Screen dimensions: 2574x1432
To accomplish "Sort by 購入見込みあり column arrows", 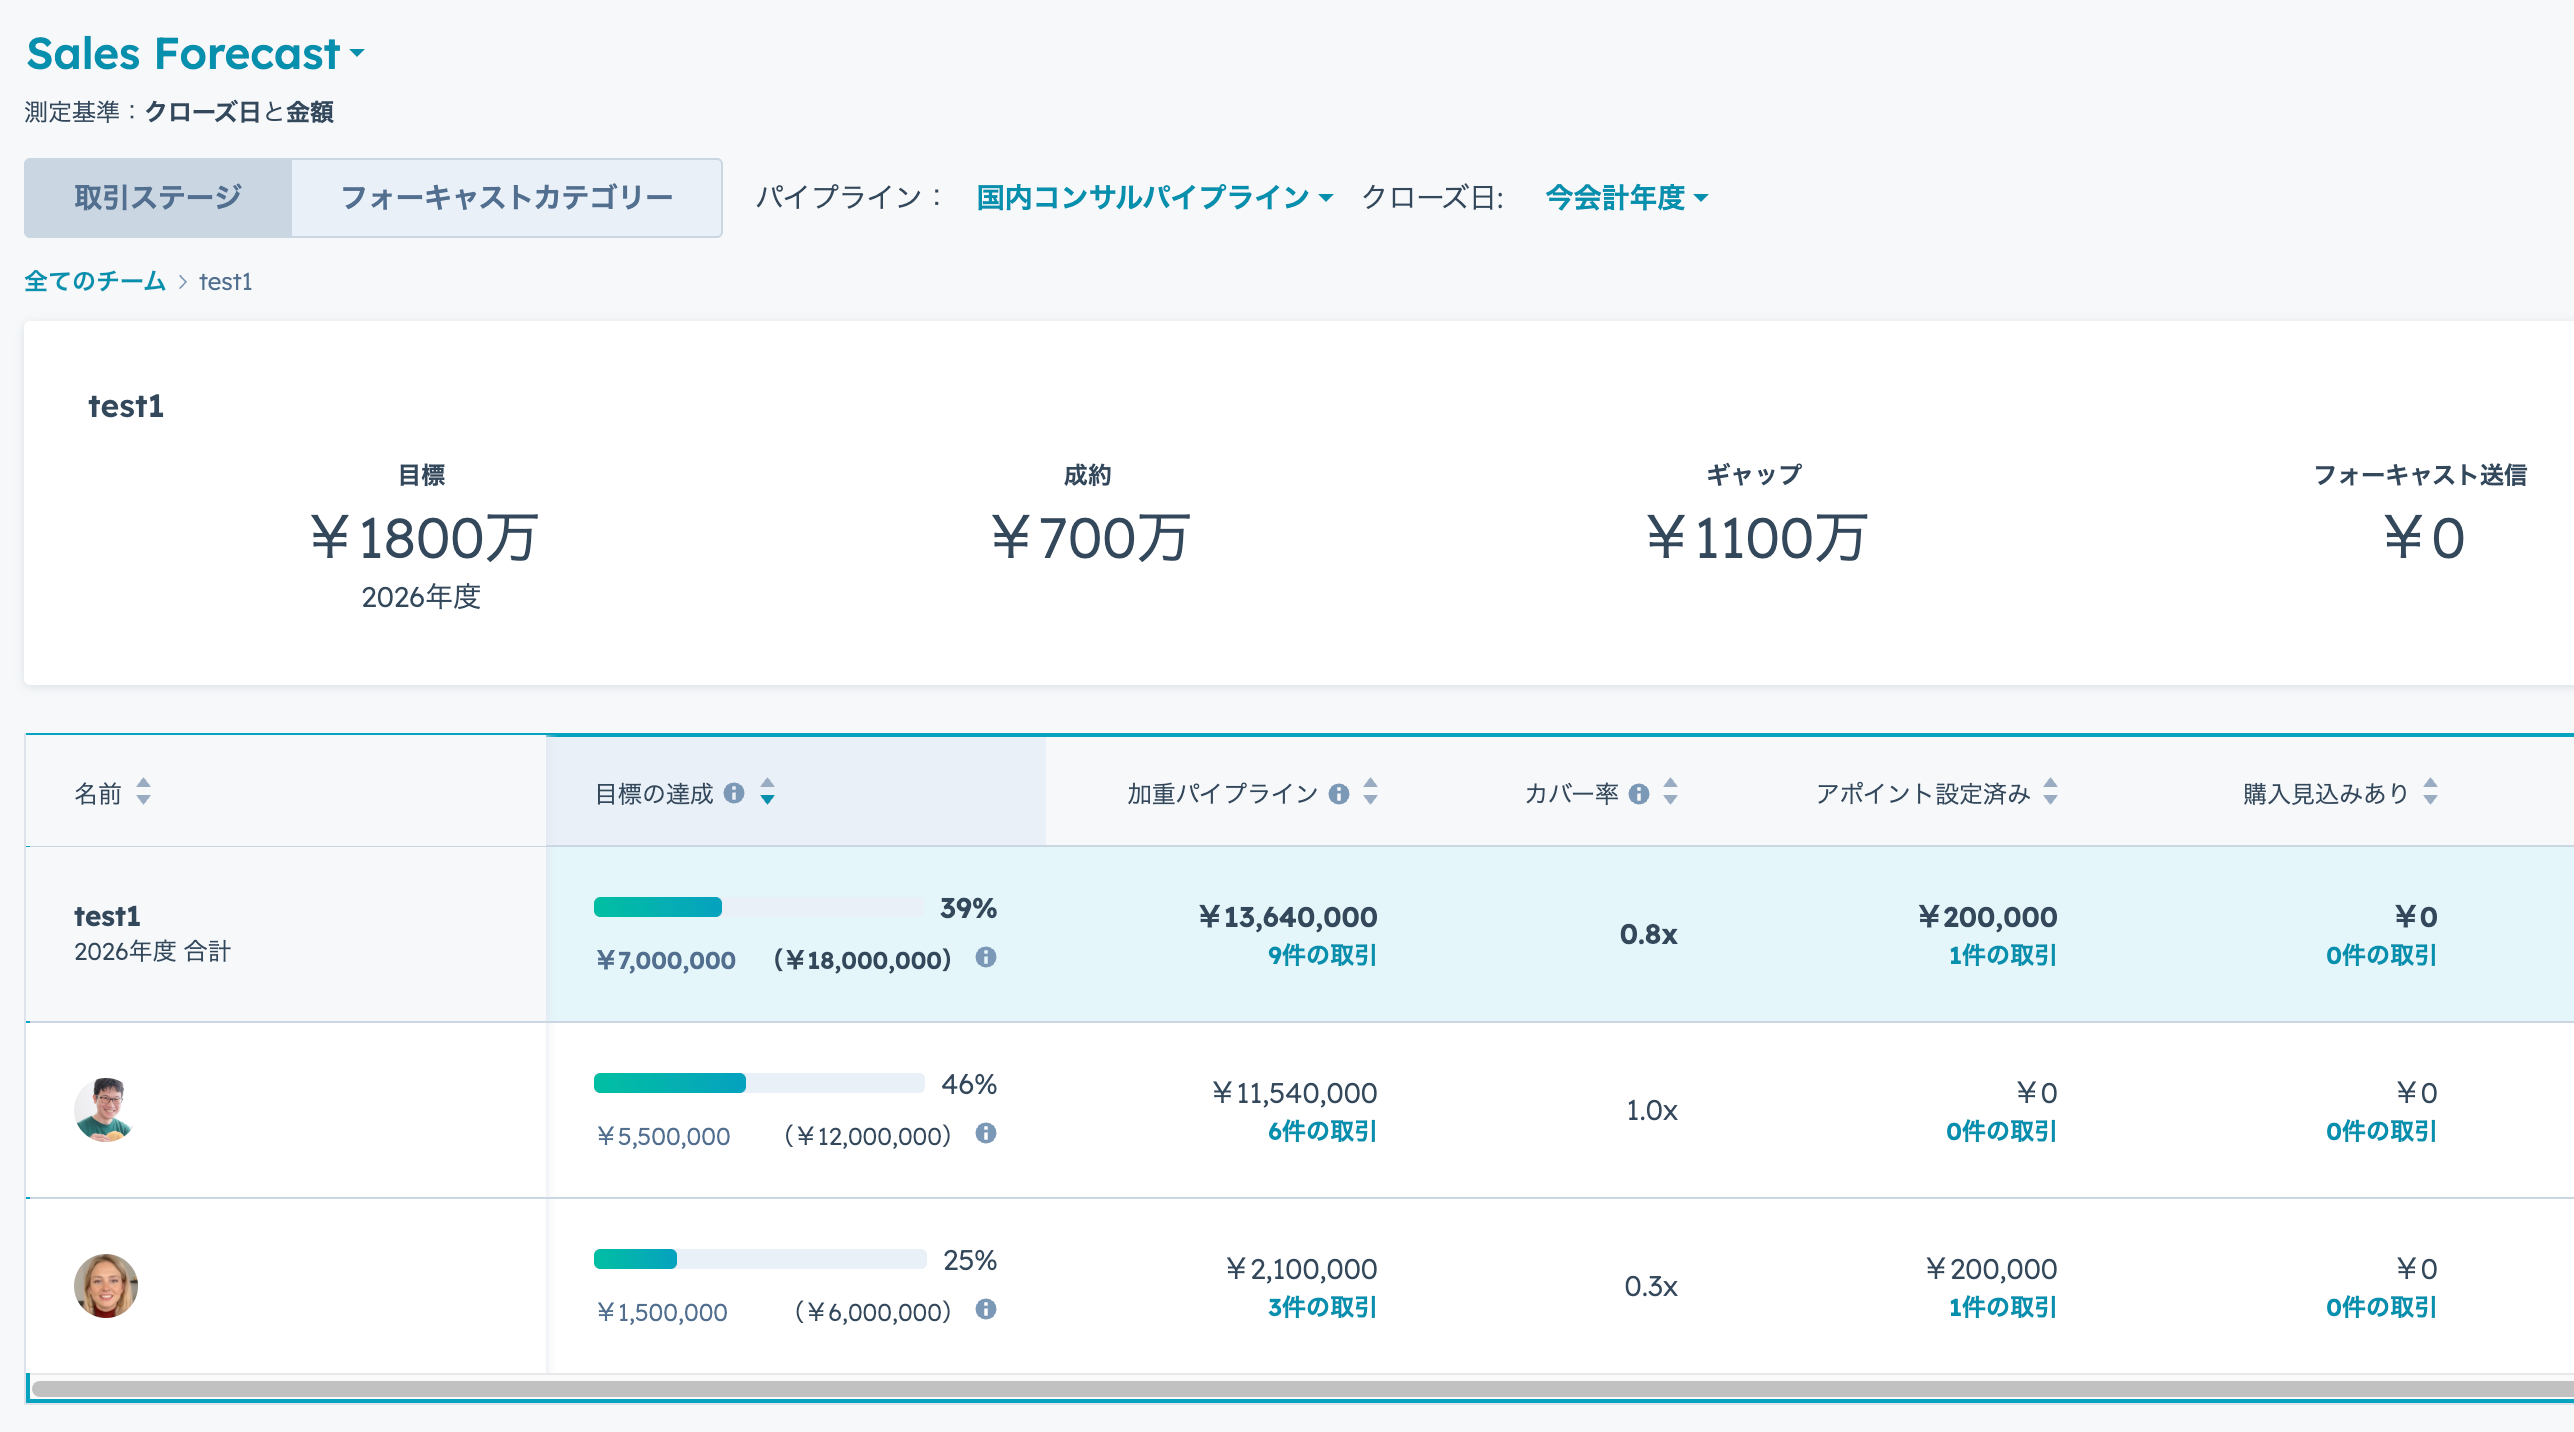I will point(2431,792).
